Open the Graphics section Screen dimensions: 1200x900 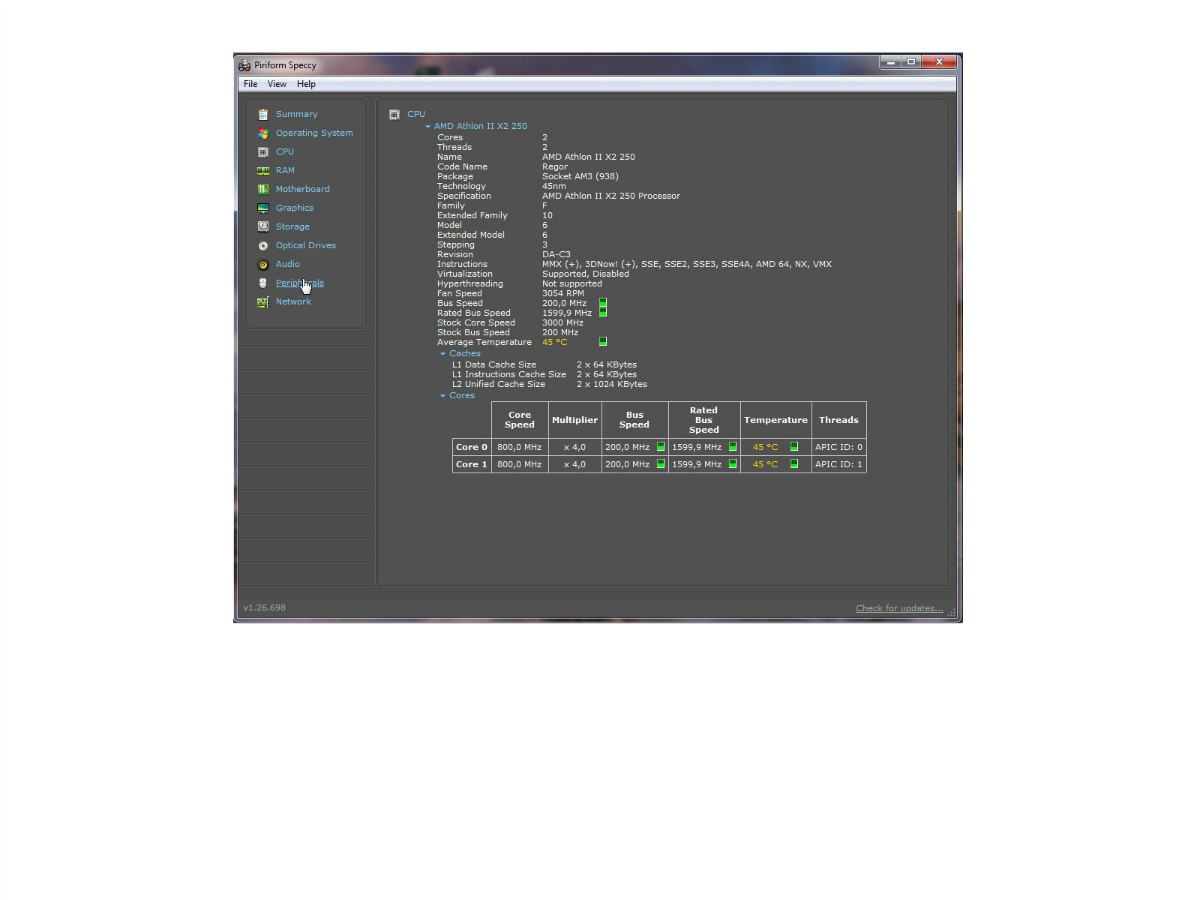click(x=294, y=208)
